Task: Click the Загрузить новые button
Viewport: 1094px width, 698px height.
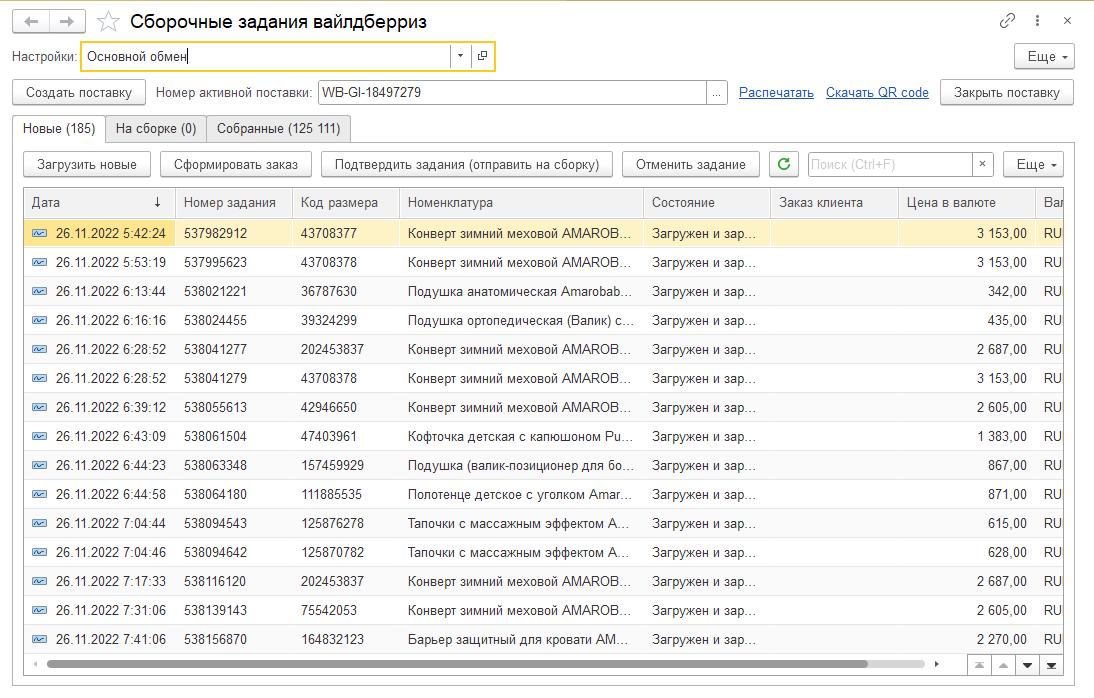Action: [x=87, y=164]
